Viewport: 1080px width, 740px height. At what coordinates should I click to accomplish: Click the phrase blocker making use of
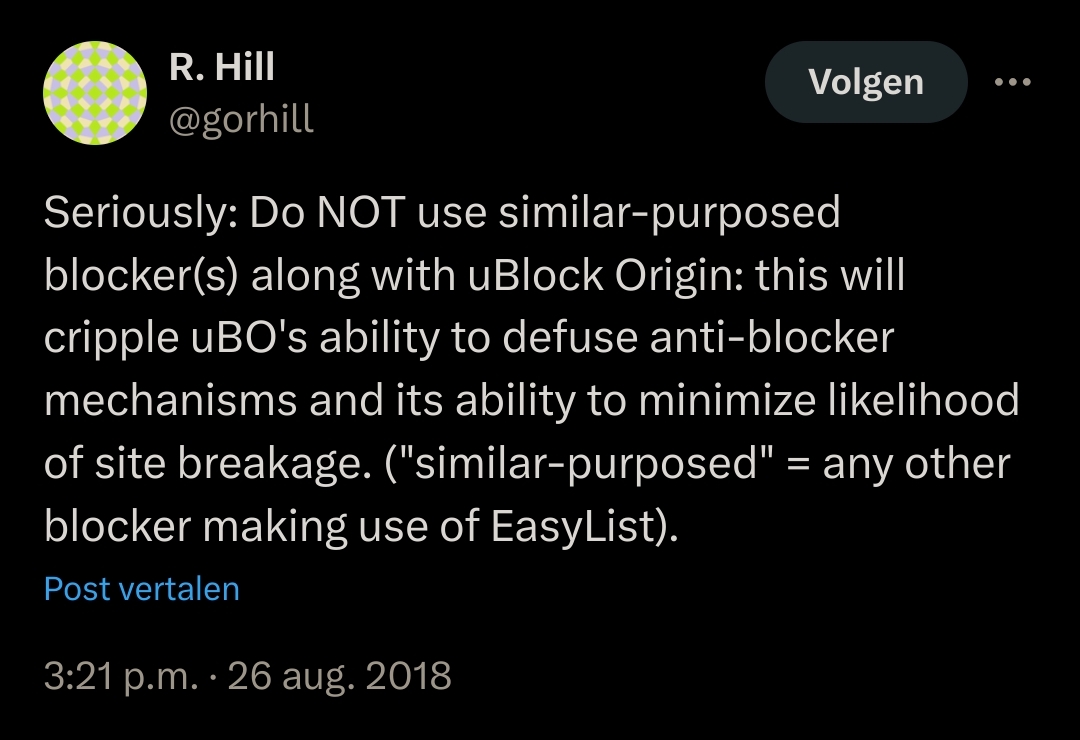click(261, 527)
